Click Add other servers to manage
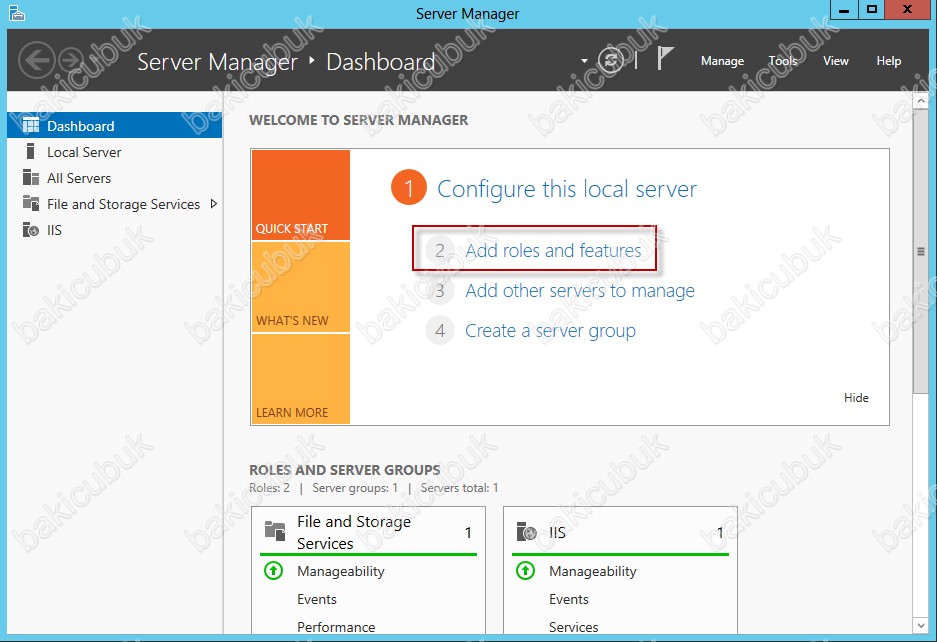Viewport: 937px width, 642px height. pos(580,291)
